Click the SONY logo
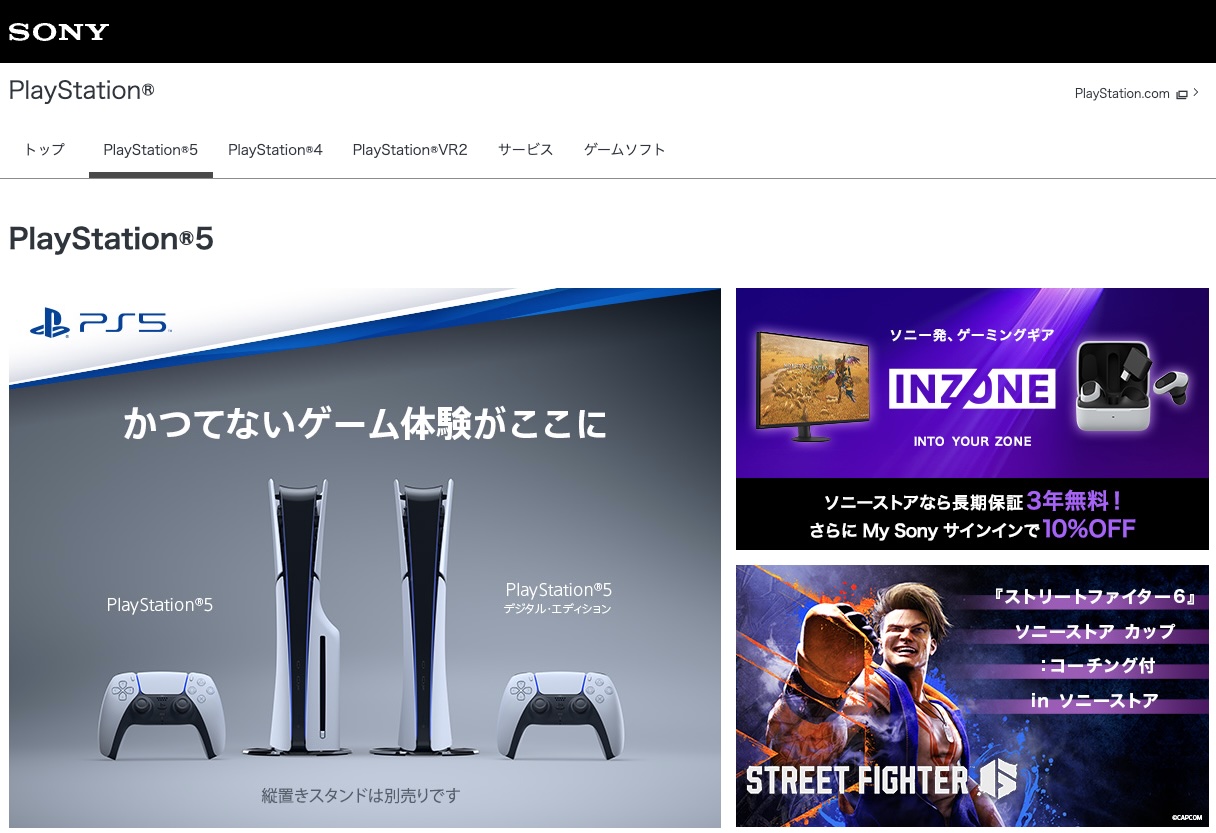The width and height of the screenshot is (1216, 833). pyautogui.click(x=58, y=32)
